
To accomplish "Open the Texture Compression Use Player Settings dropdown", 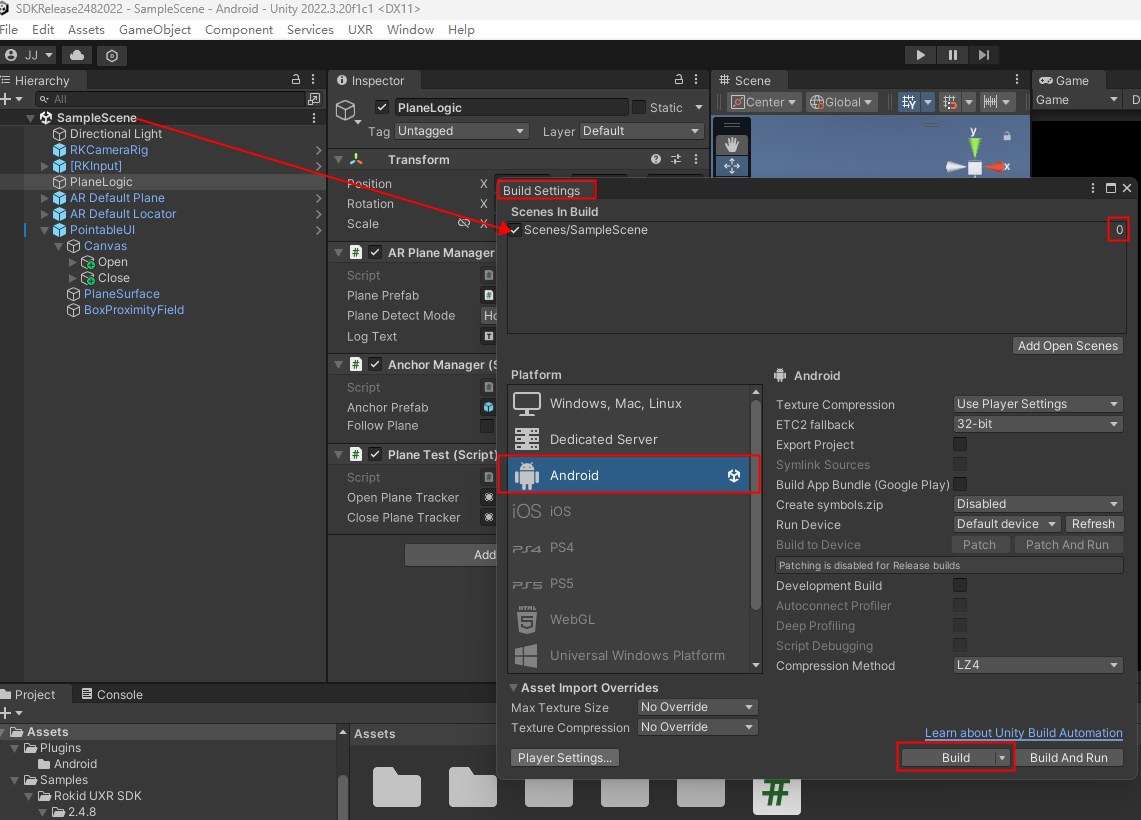I will 1038,404.
